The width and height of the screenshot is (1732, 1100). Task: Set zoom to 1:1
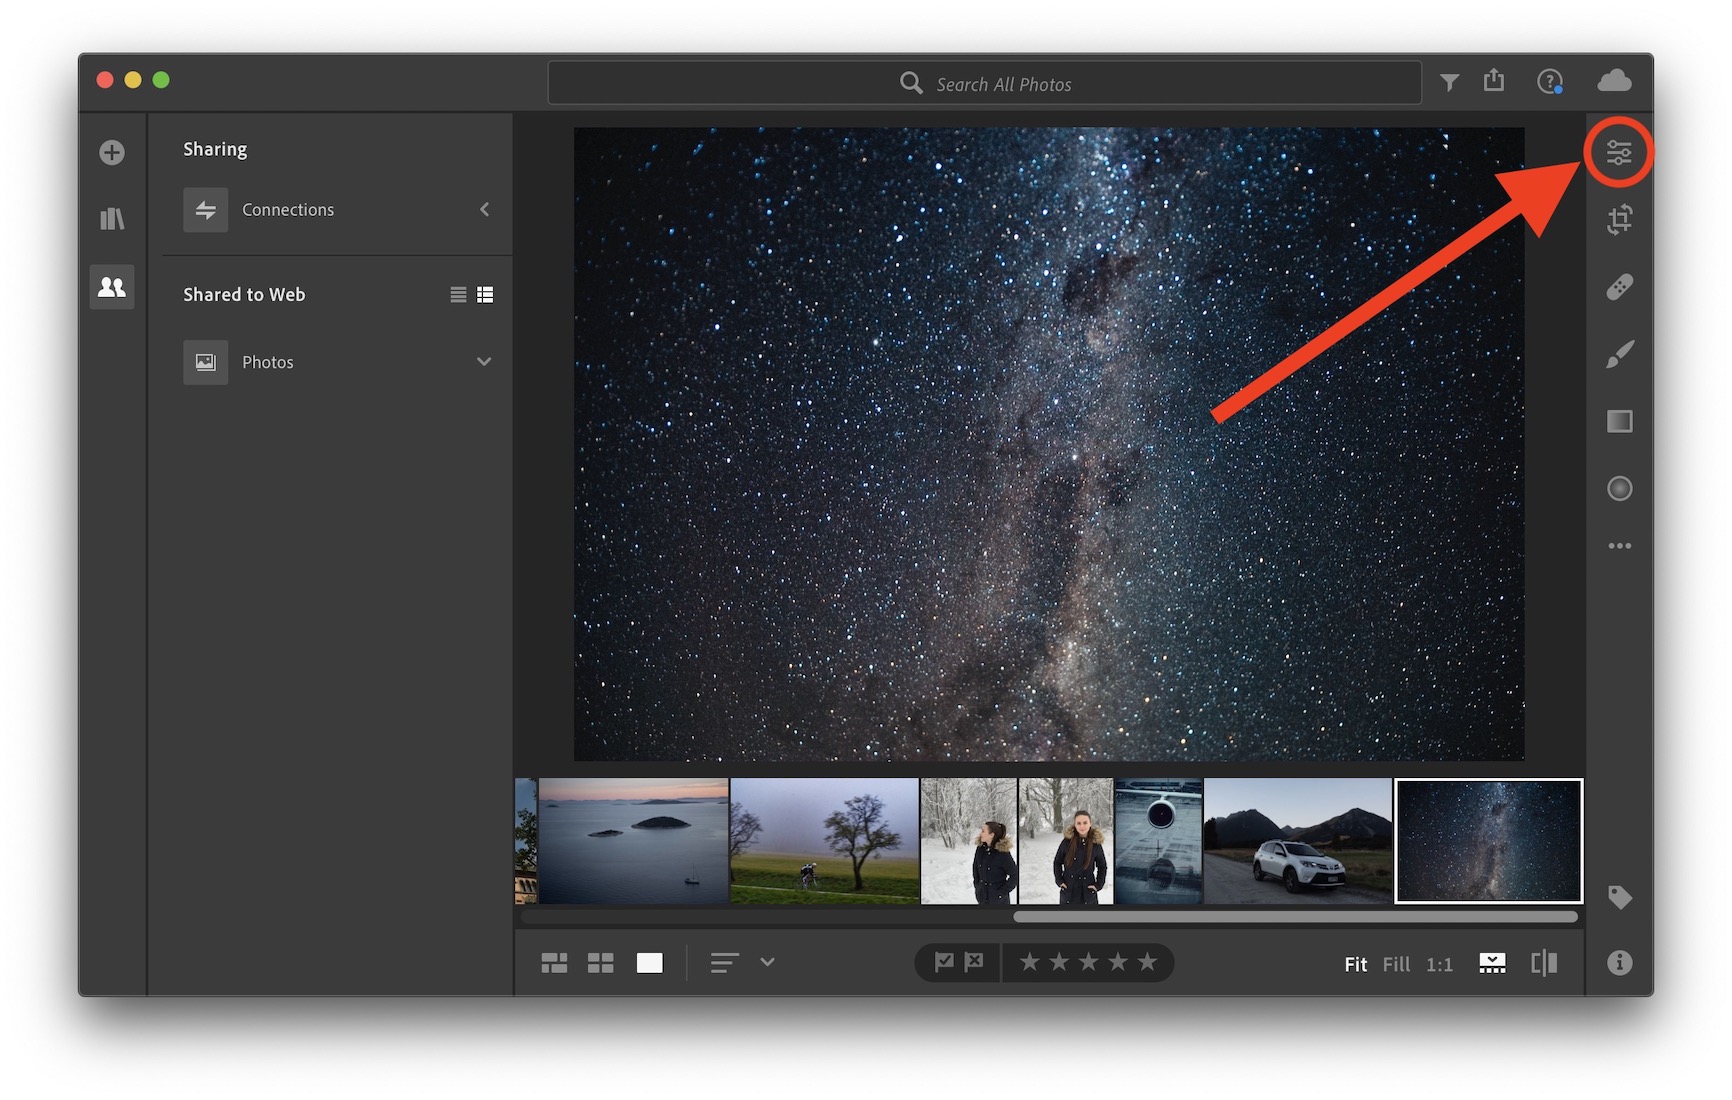pos(1438,964)
